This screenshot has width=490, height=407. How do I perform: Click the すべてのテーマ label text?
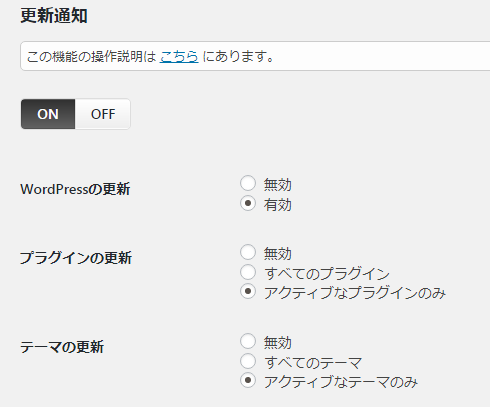(x=313, y=362)
